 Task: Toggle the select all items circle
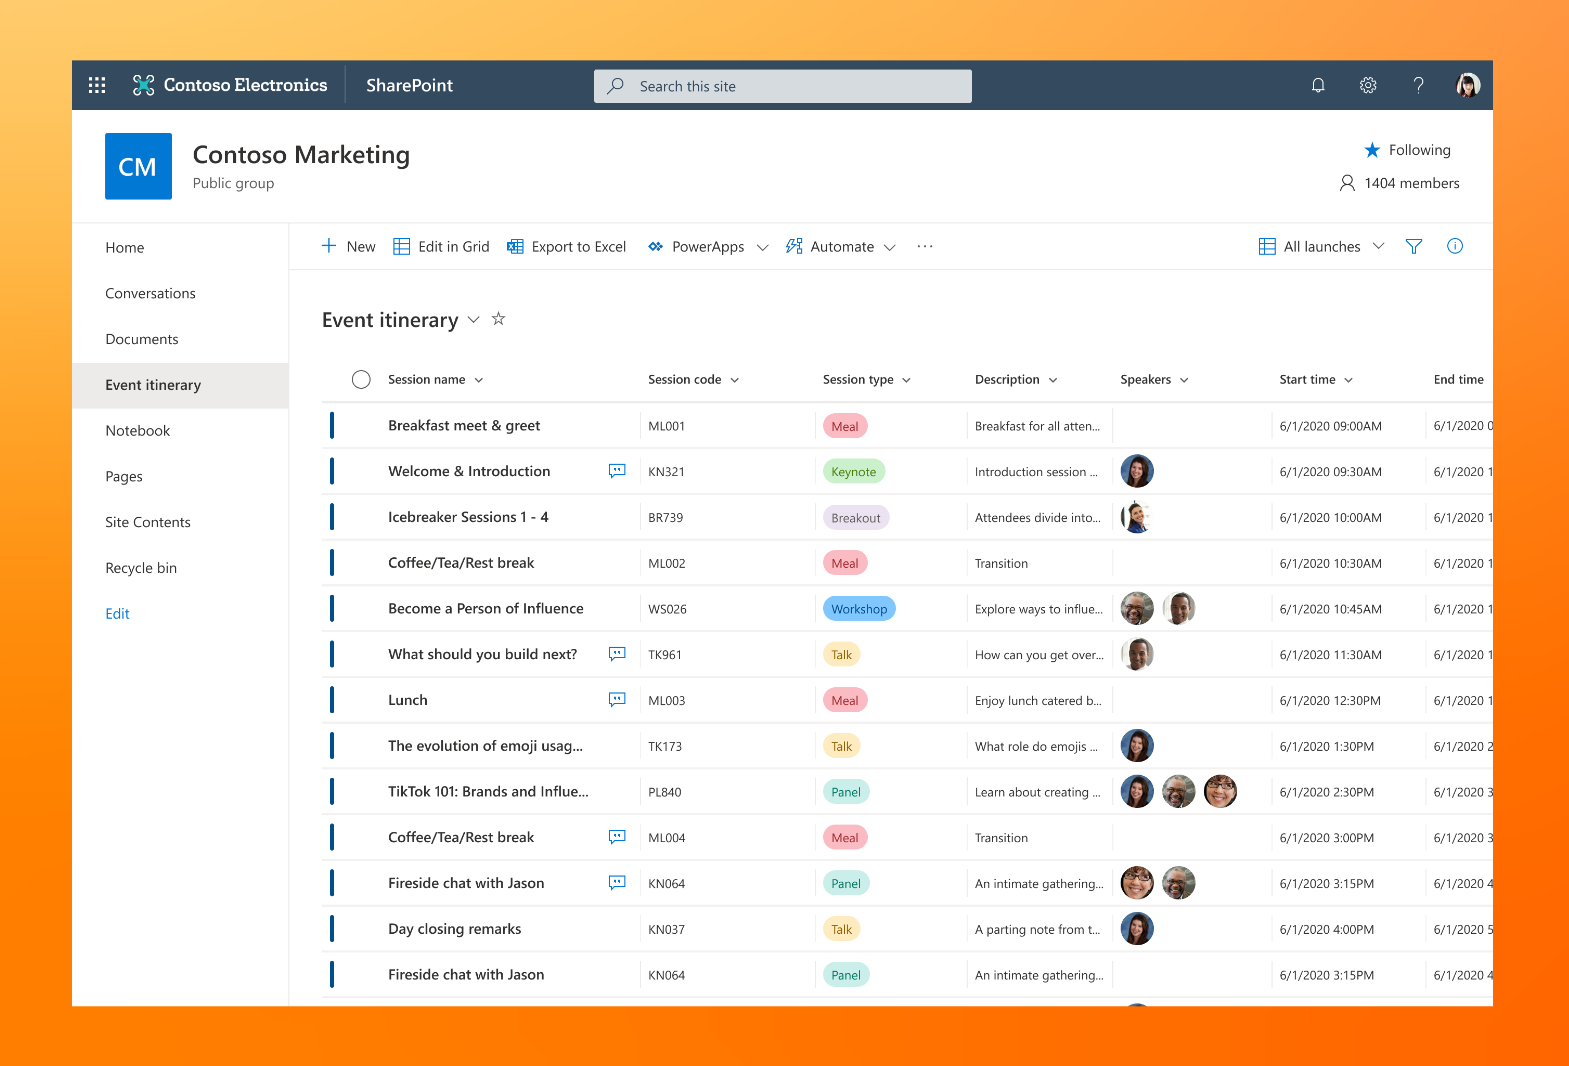[361, 379]
